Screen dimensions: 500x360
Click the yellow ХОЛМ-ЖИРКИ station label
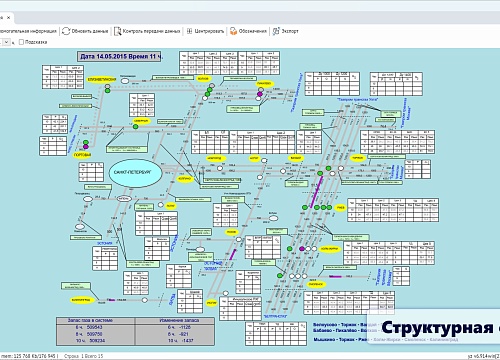(x=329, y=249)
